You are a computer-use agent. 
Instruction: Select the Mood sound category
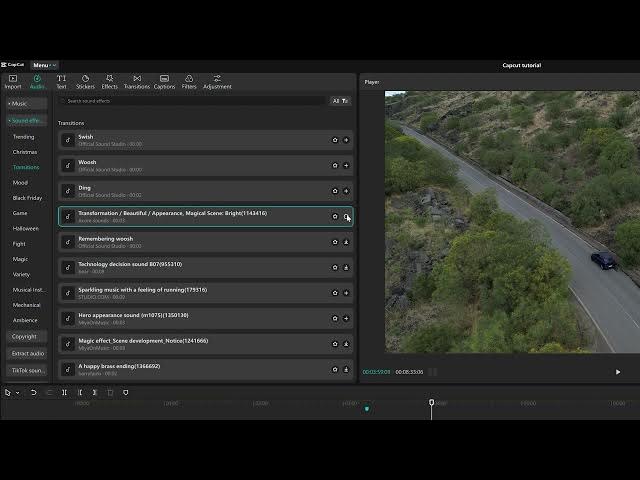20,182
